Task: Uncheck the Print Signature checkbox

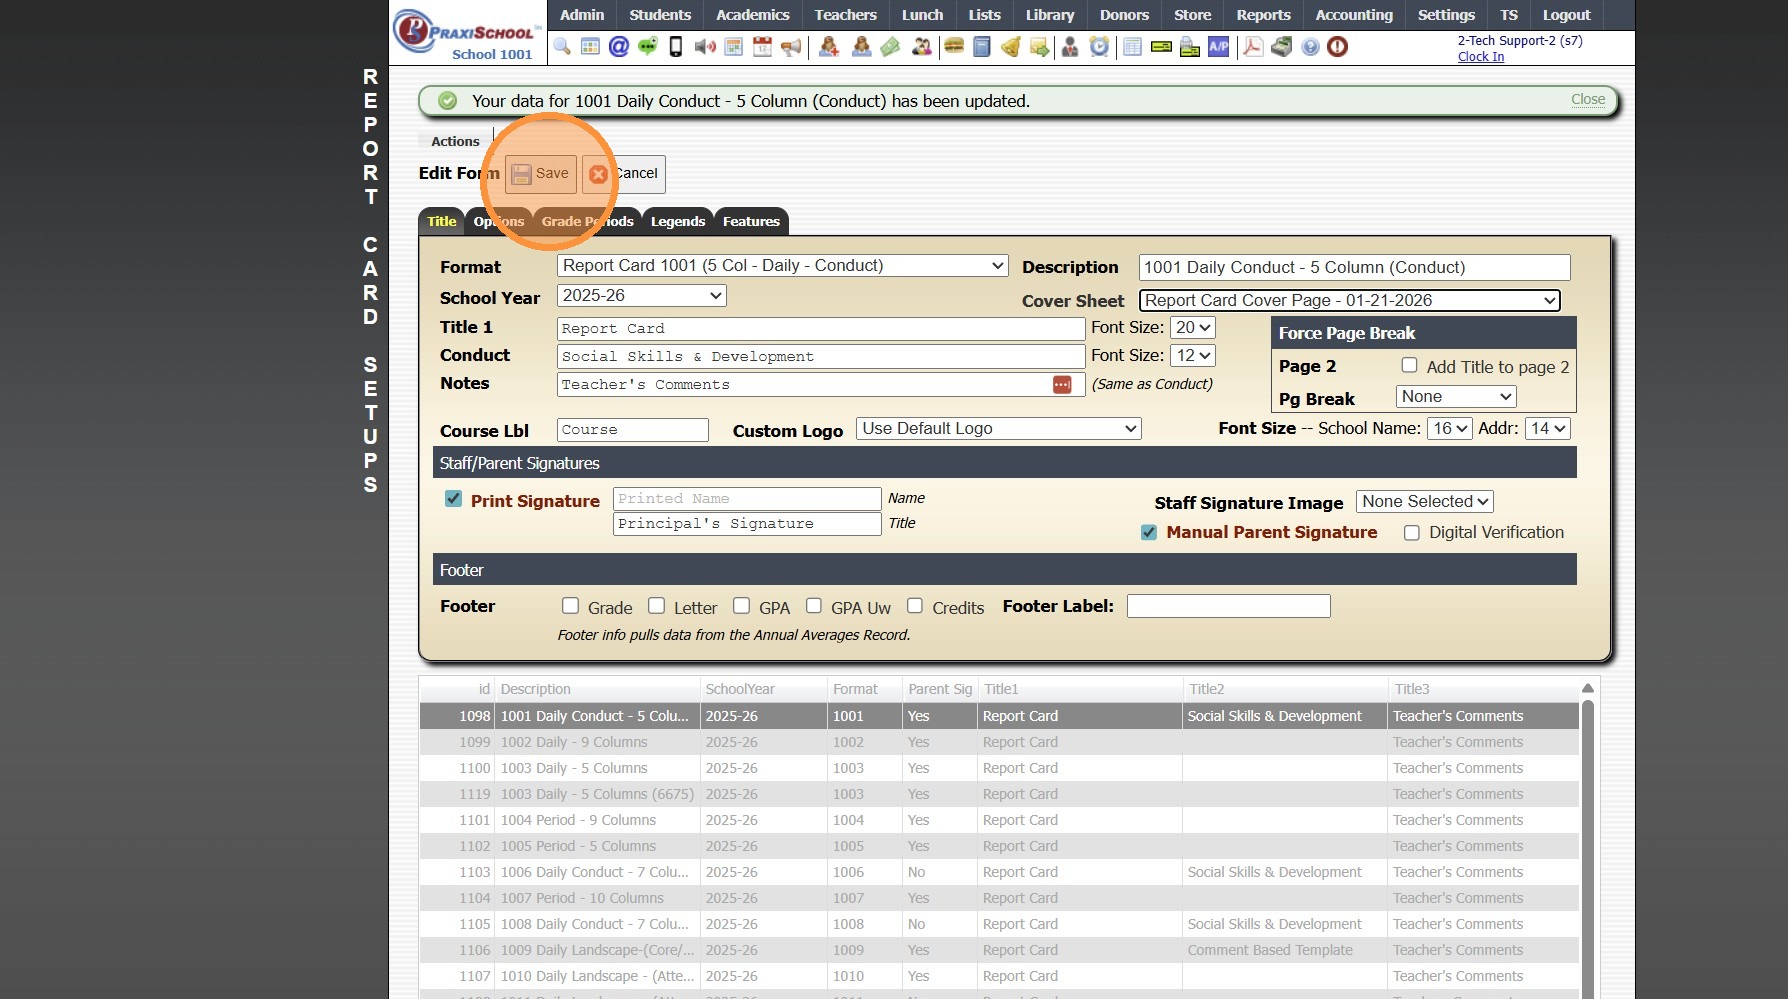Action: (x=454, y=499)
